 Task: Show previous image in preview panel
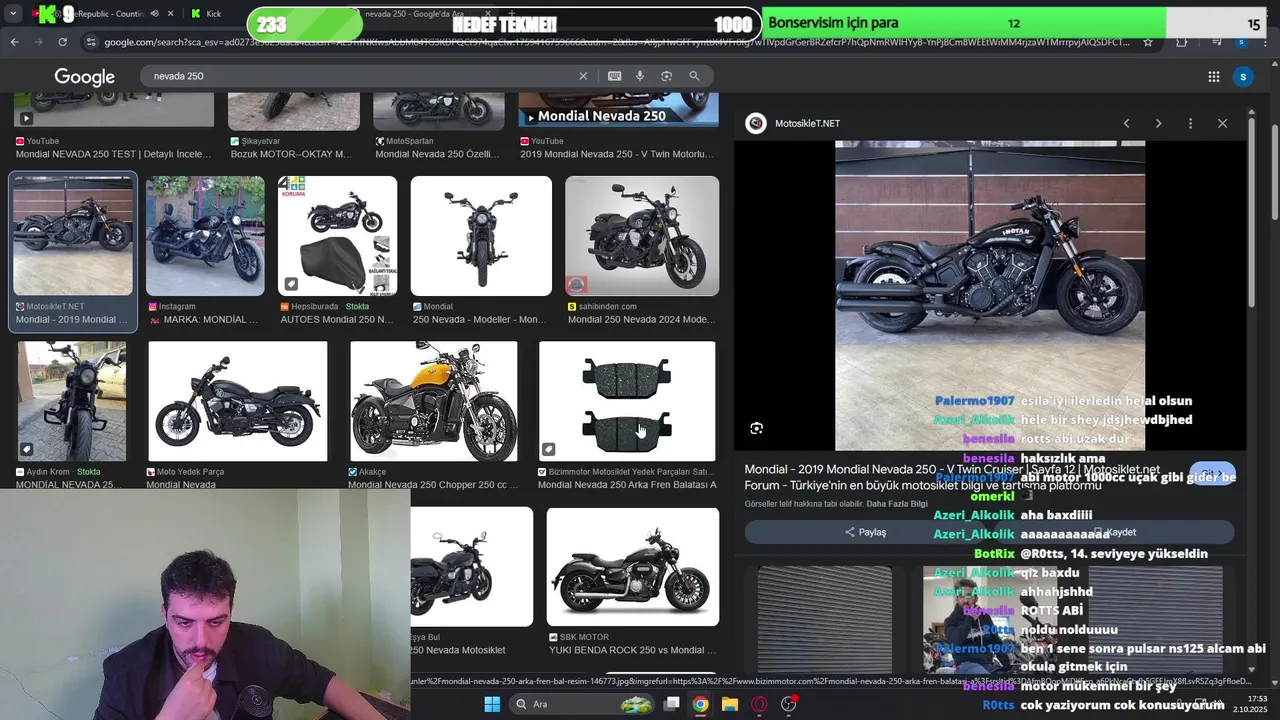(x=1126, y=123)
